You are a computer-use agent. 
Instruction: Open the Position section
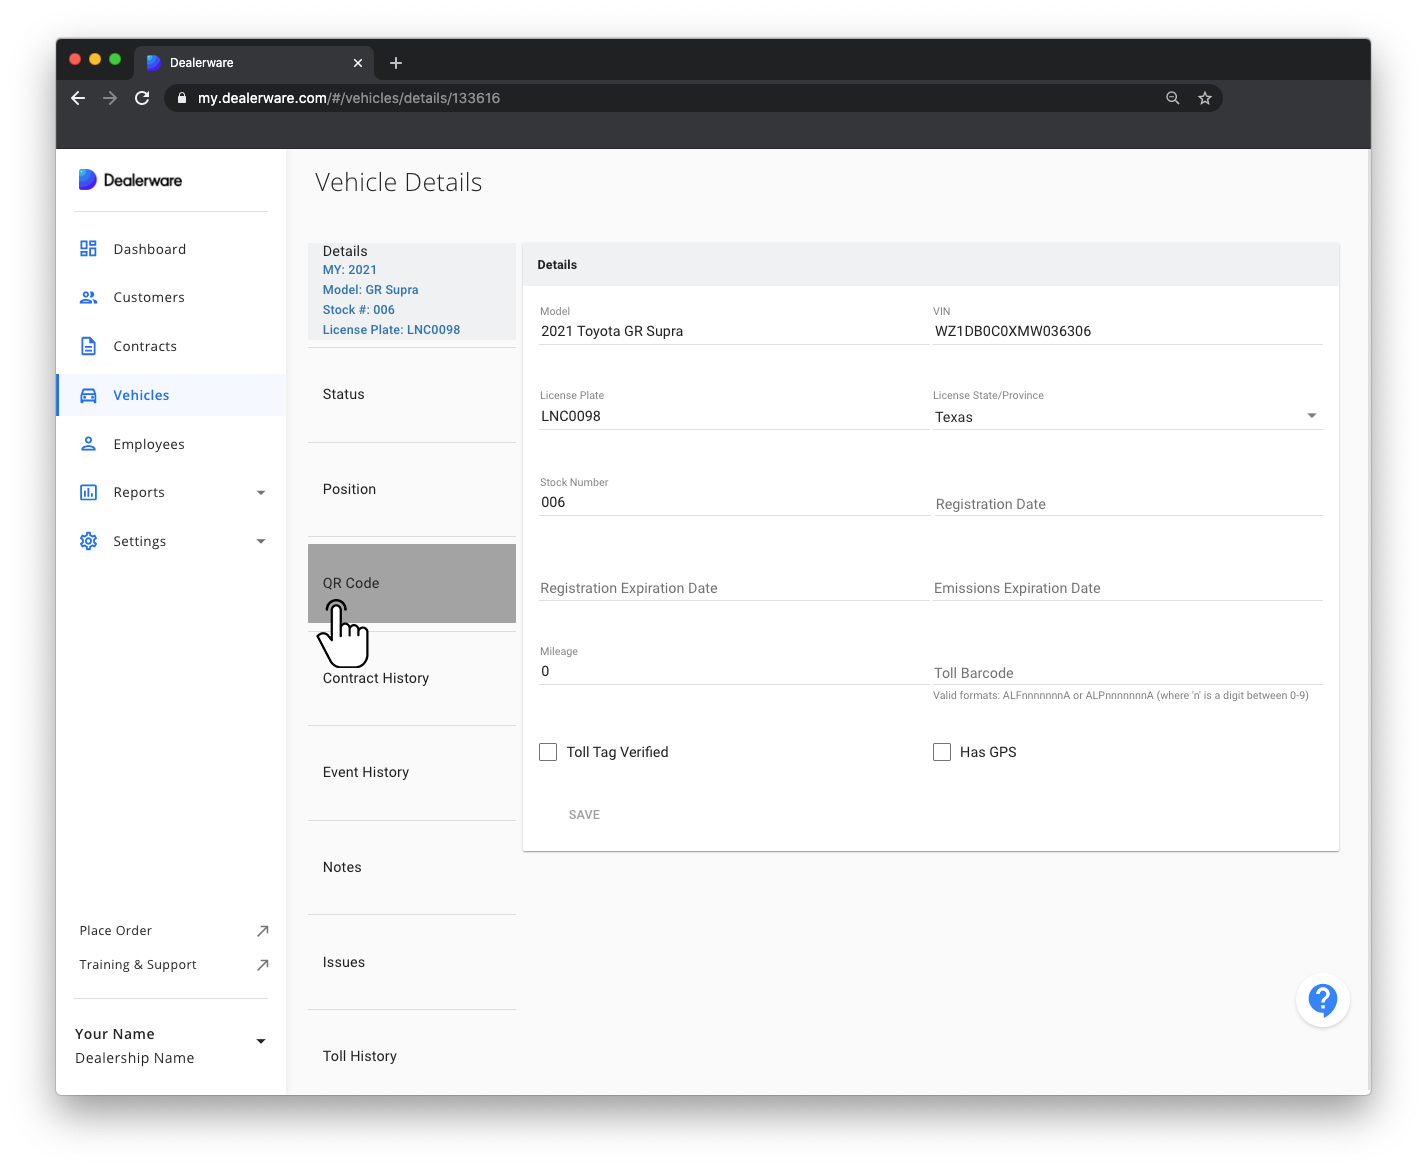(412, 489)
